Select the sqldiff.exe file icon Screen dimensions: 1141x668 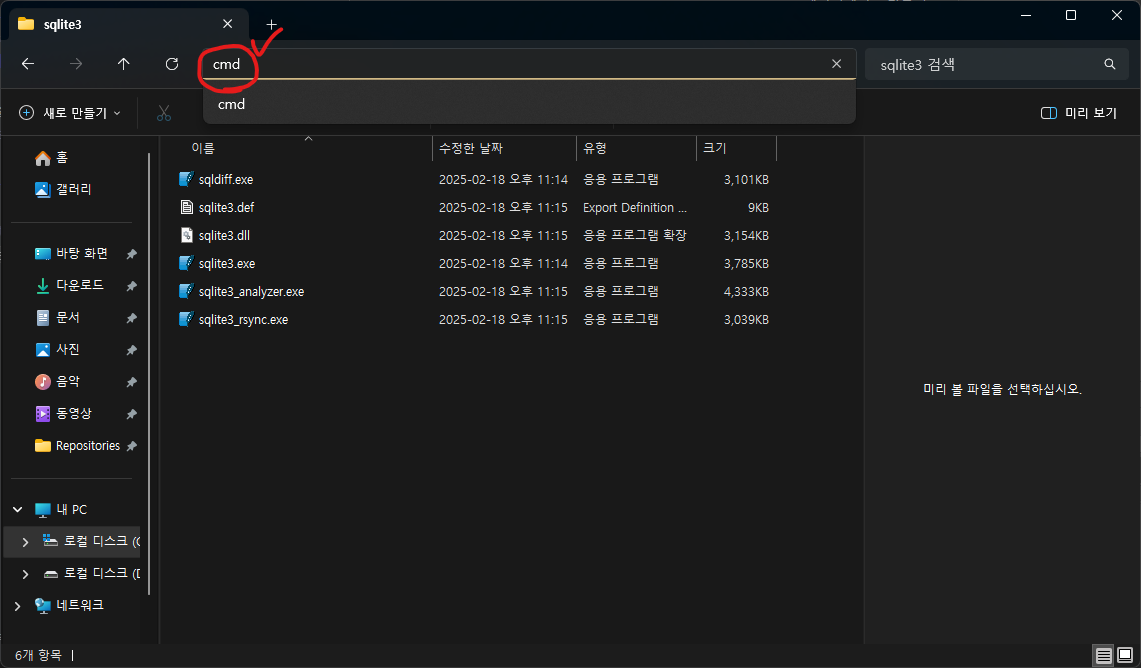[186, 179]
